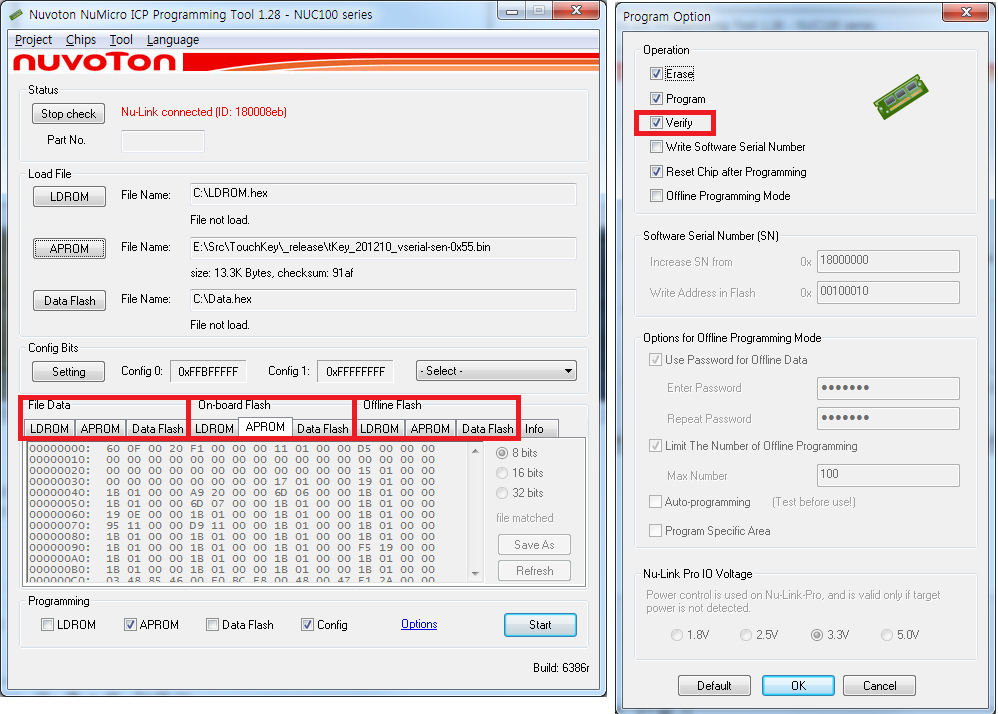Click the Config 1 value field
998x714 pixels.
(355, 372)
